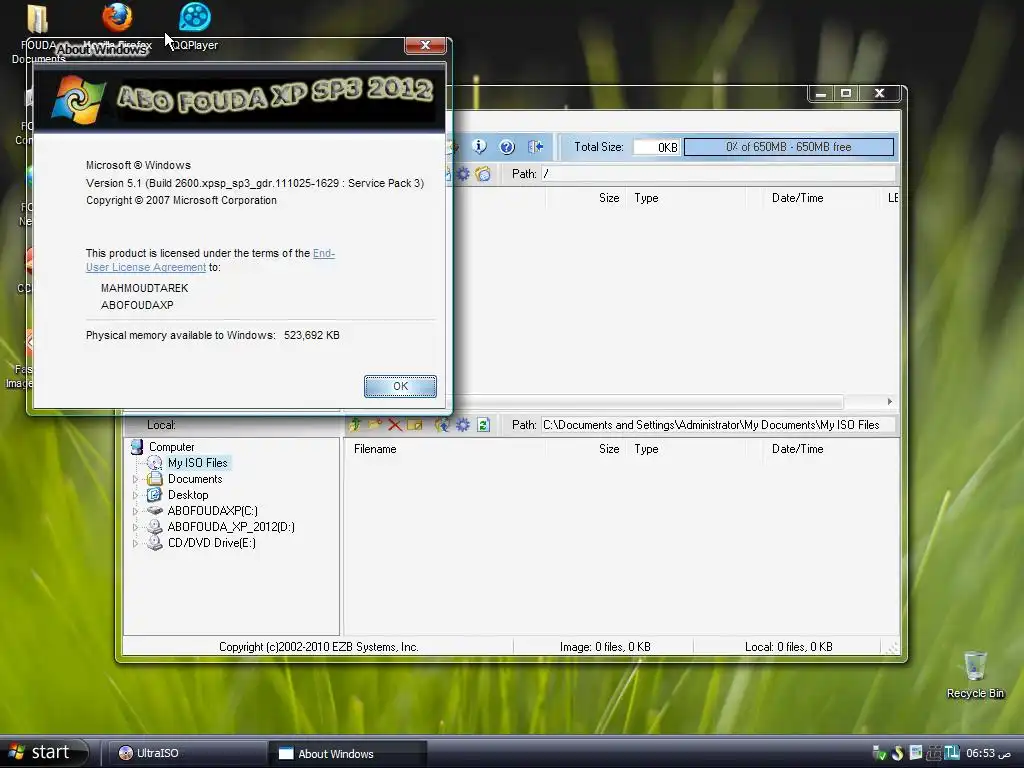Click the rename folder icon in Local toolbar
1024x768 pixels.
[x=415, y=425]
